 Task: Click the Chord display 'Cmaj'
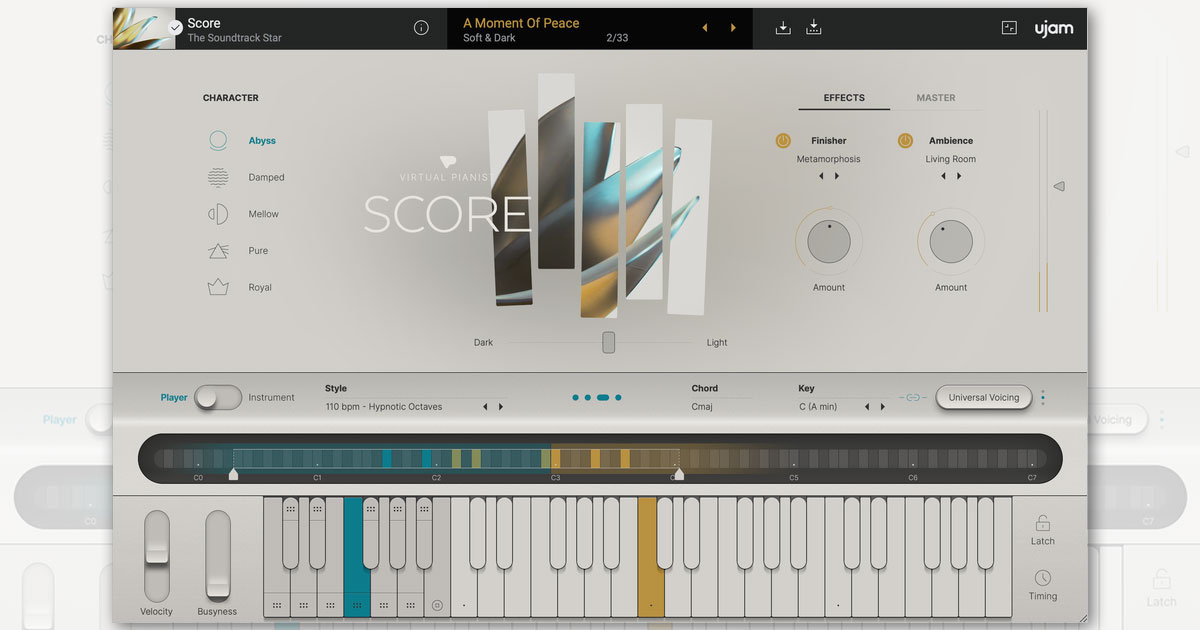point(702,407)
